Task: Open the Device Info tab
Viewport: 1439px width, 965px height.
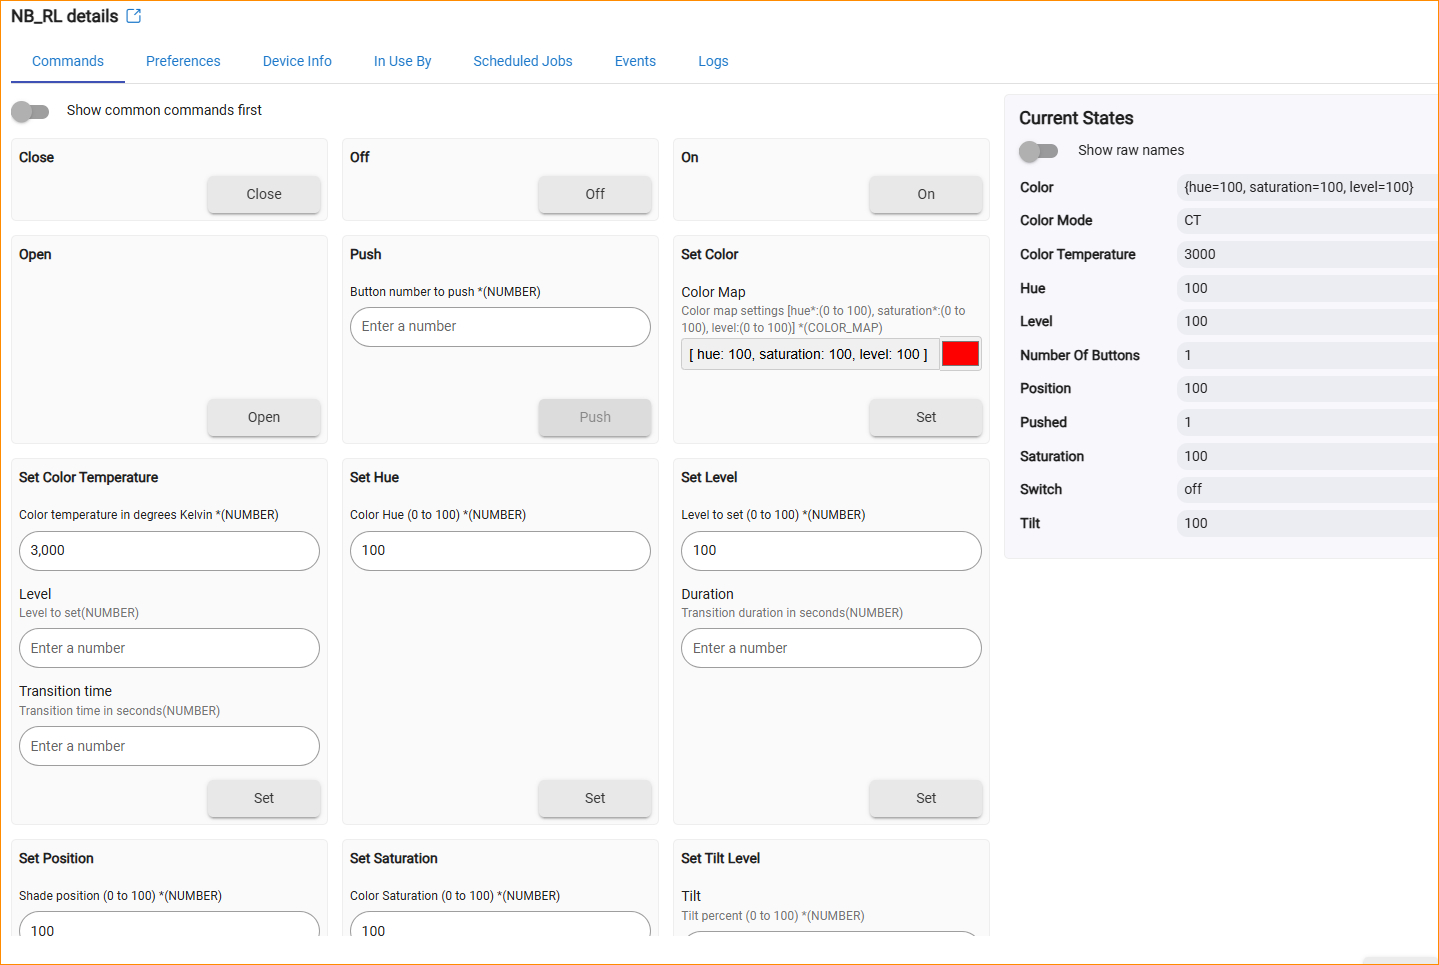Action: click(297, 61)
